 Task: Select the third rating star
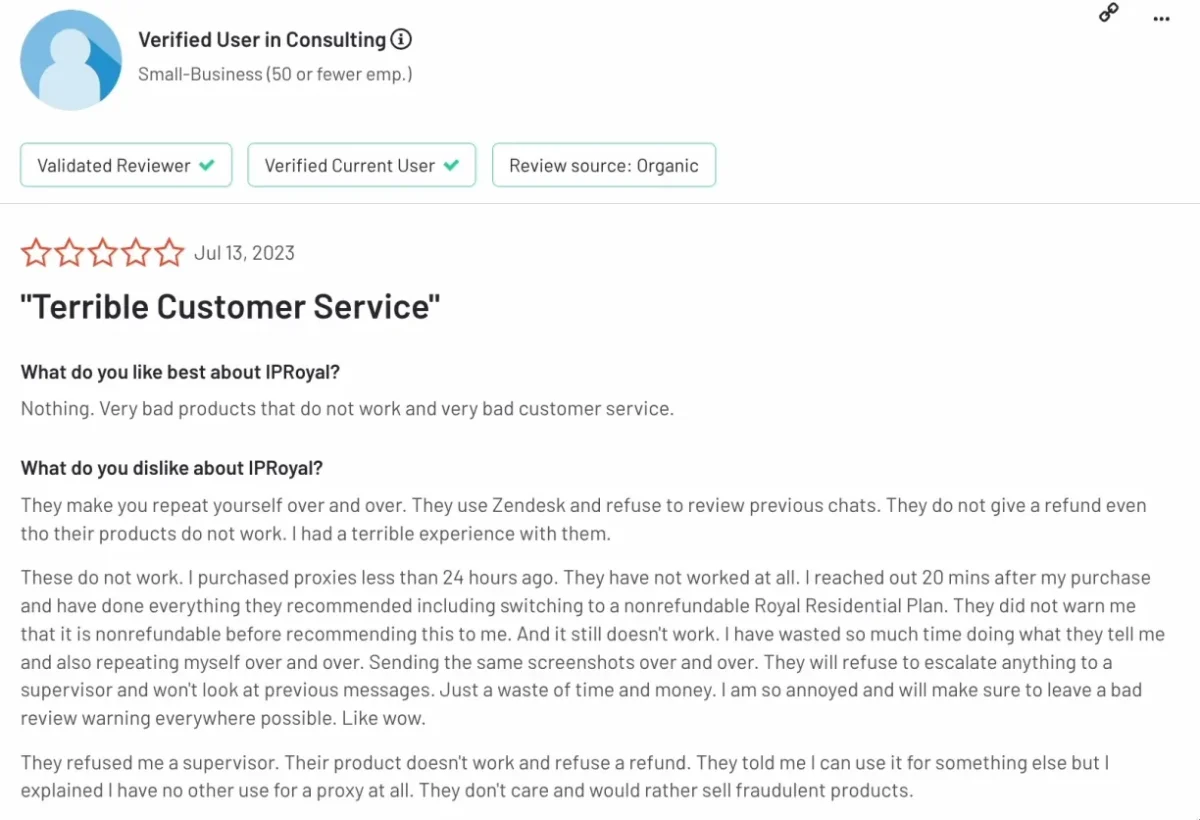click(x=103, y=252)
